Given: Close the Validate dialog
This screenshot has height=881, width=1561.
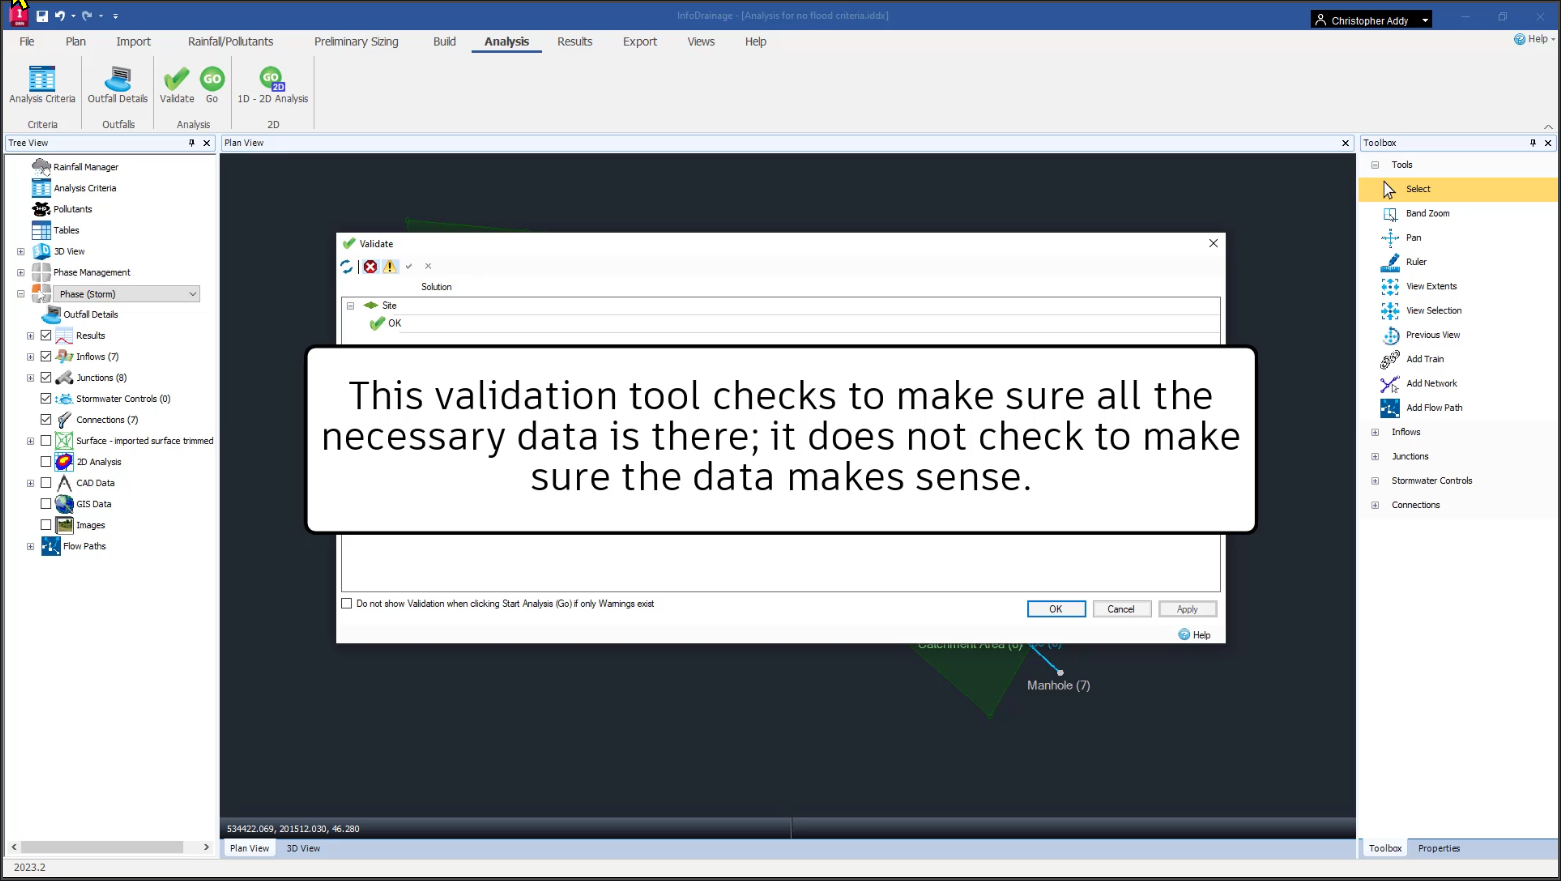Looking at the screenshot, I should 1213,243.
